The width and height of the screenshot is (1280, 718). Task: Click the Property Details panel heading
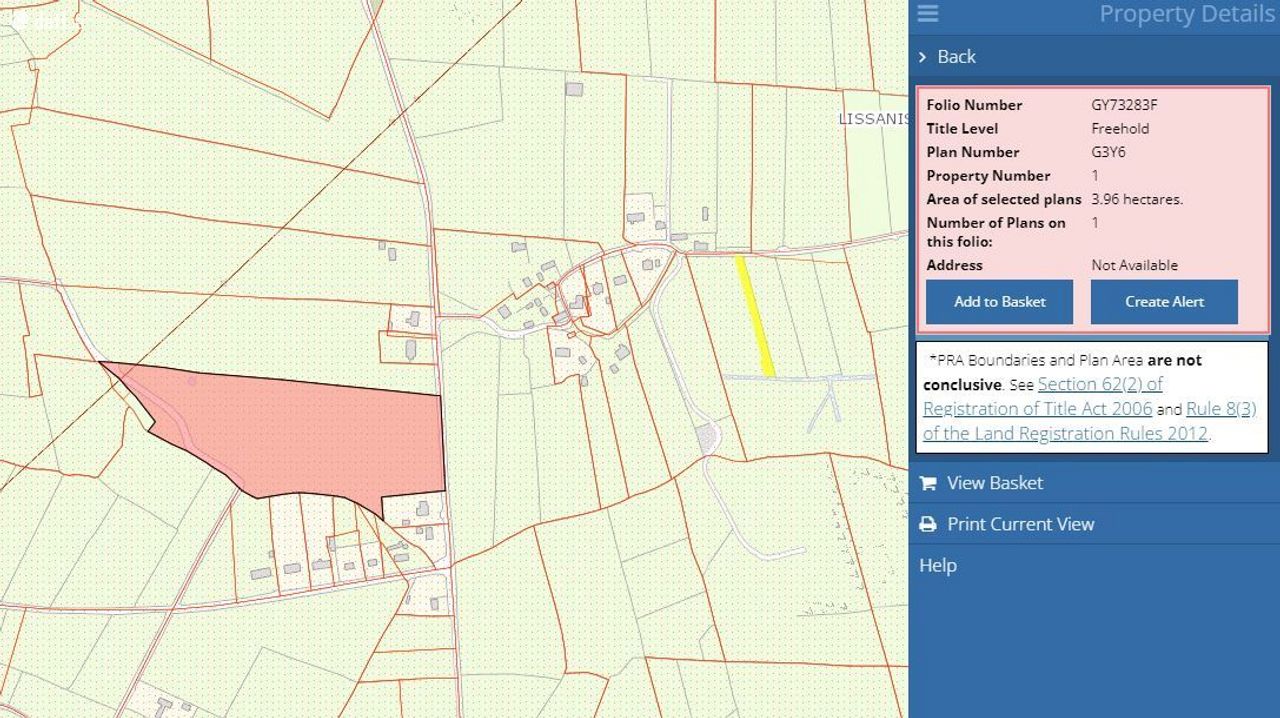pos(1186,14)
